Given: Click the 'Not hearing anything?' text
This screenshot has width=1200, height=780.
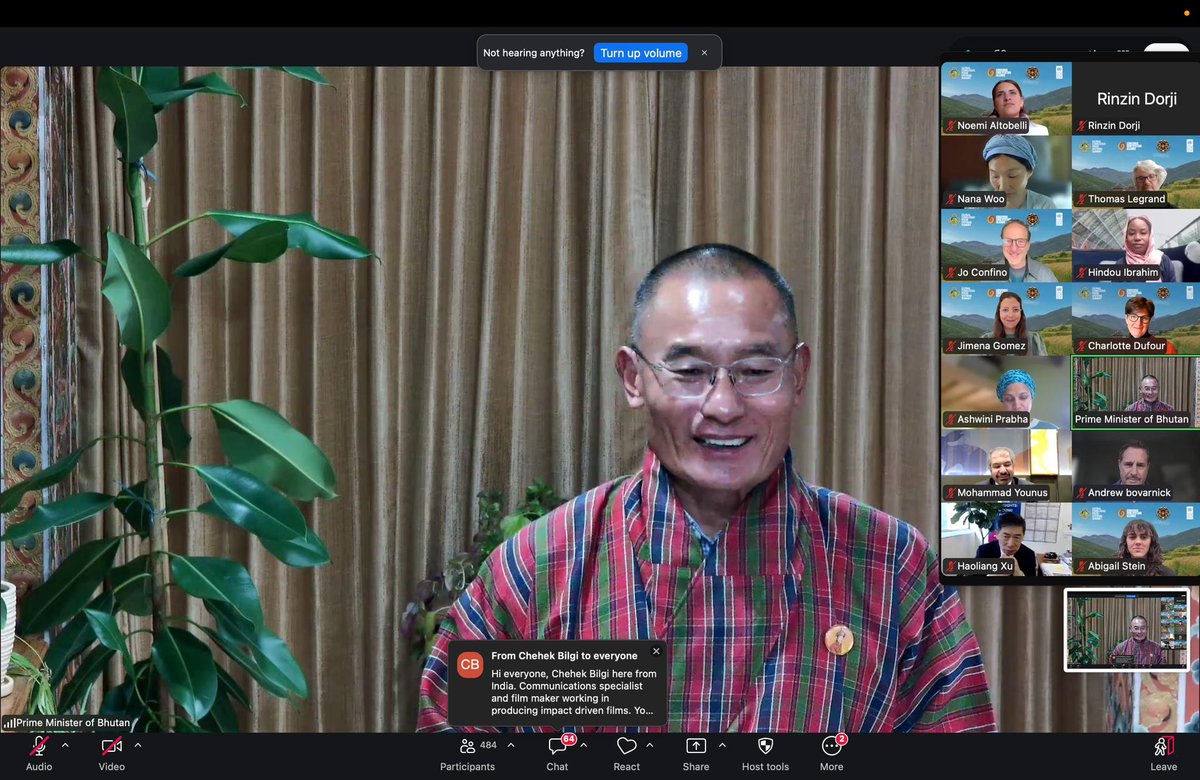Looking at the screenshot, I should [x=534, y=53].
